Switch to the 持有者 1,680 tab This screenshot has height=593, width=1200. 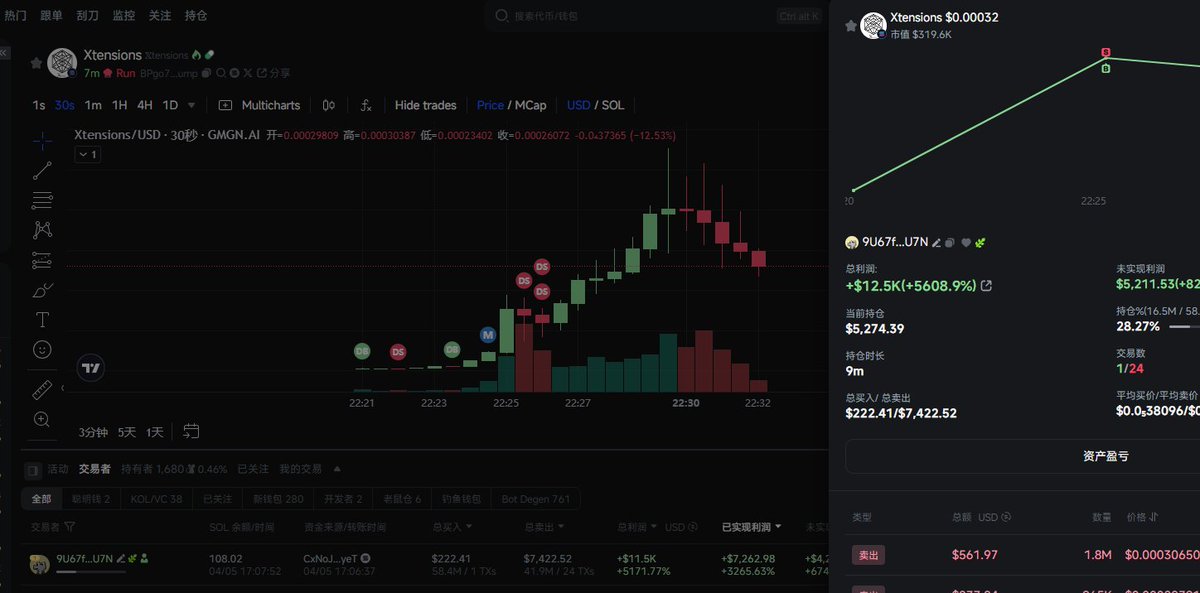coord(151,468)
